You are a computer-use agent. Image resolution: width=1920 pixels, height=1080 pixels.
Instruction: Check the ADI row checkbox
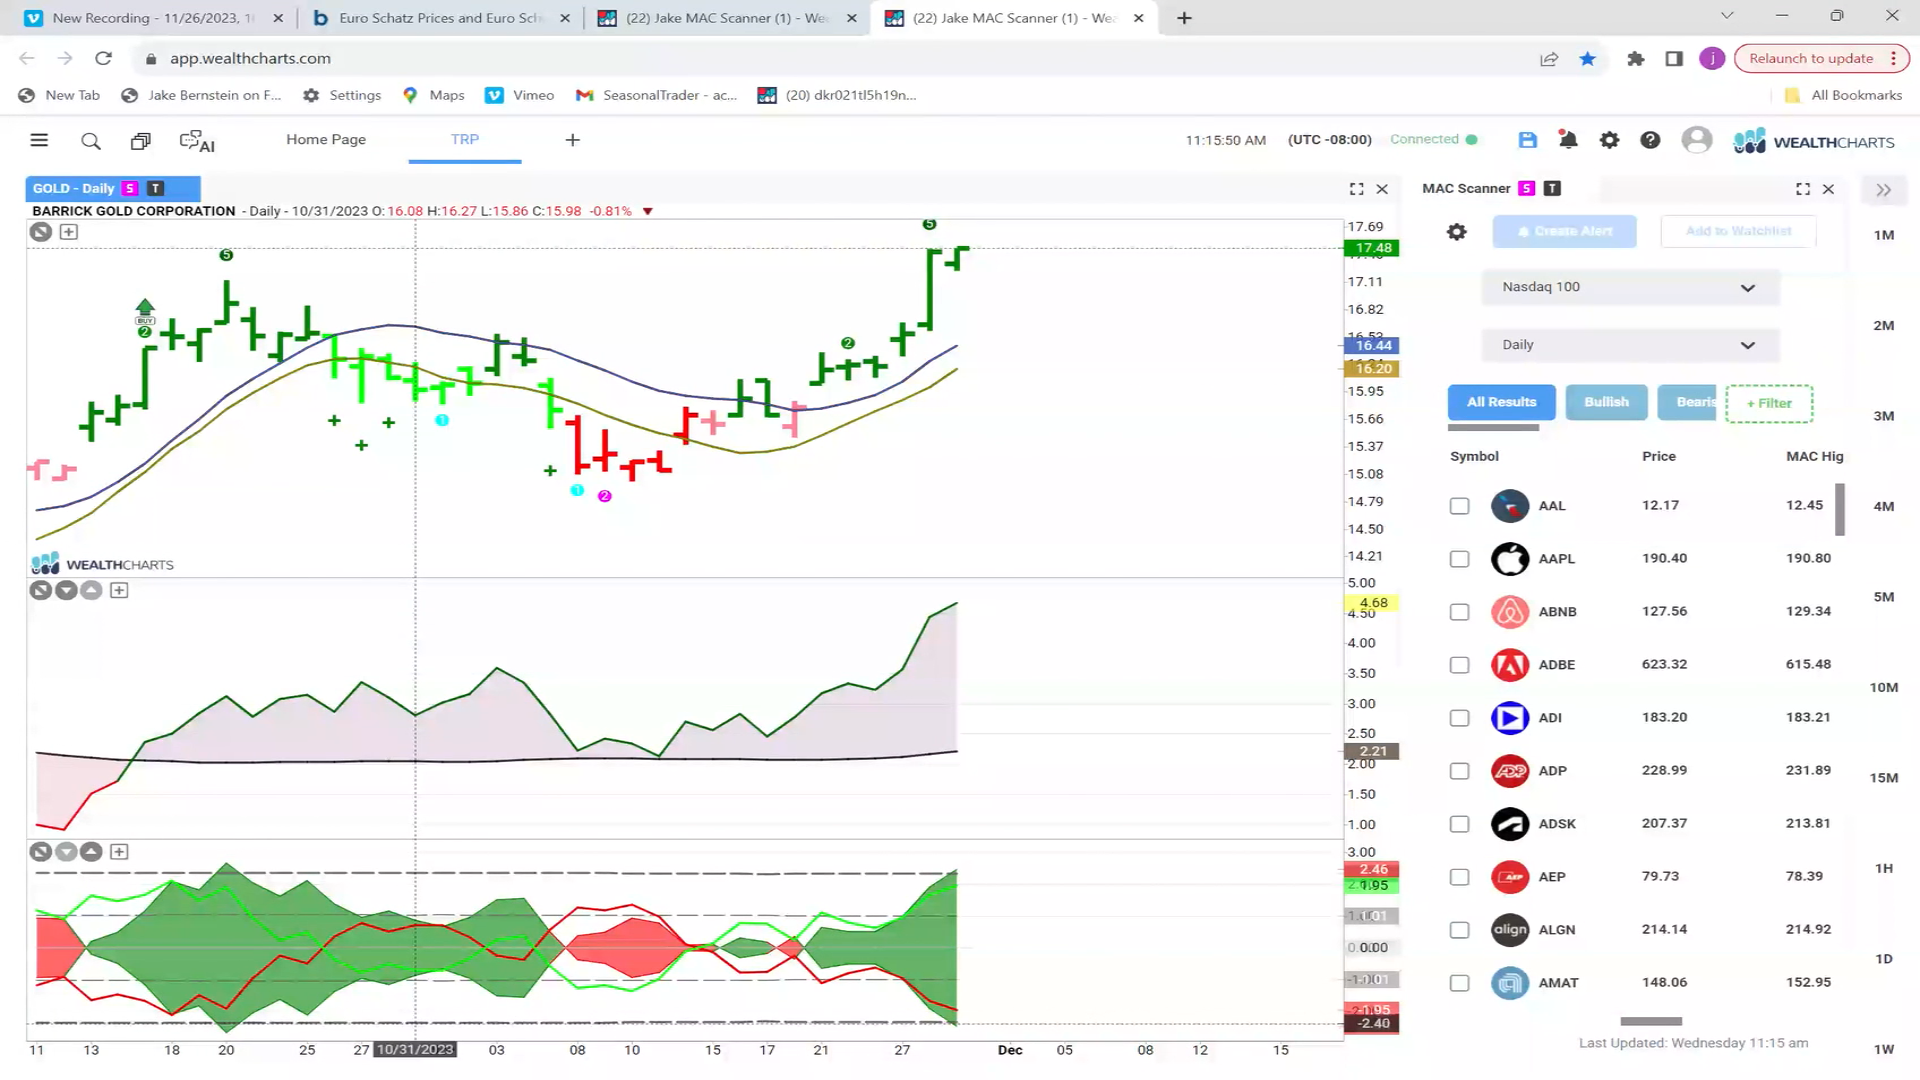pyautogui.click(x=1460, y=718)
